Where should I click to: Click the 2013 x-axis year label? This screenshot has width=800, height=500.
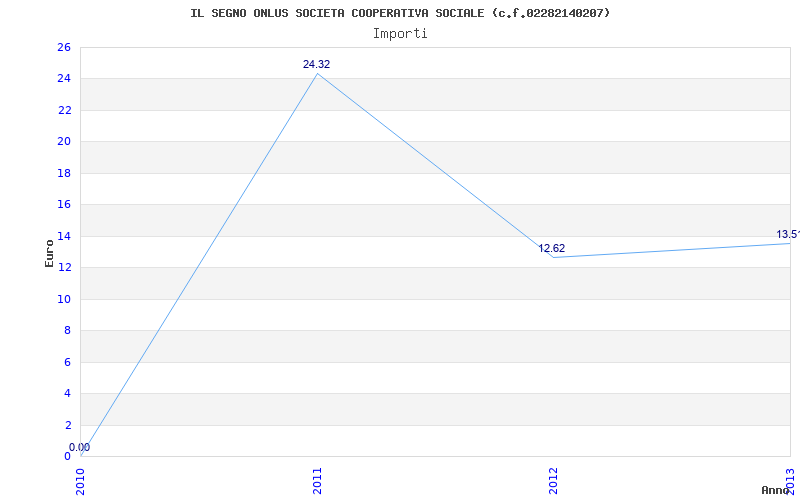790,481
